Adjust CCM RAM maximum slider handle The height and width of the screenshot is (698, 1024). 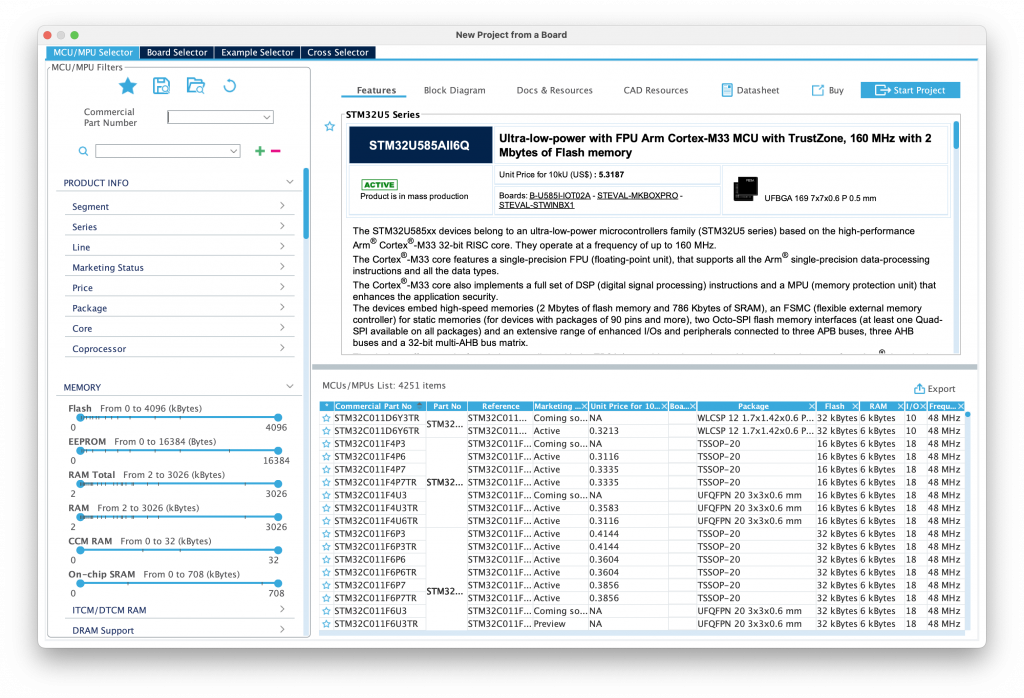278,550
